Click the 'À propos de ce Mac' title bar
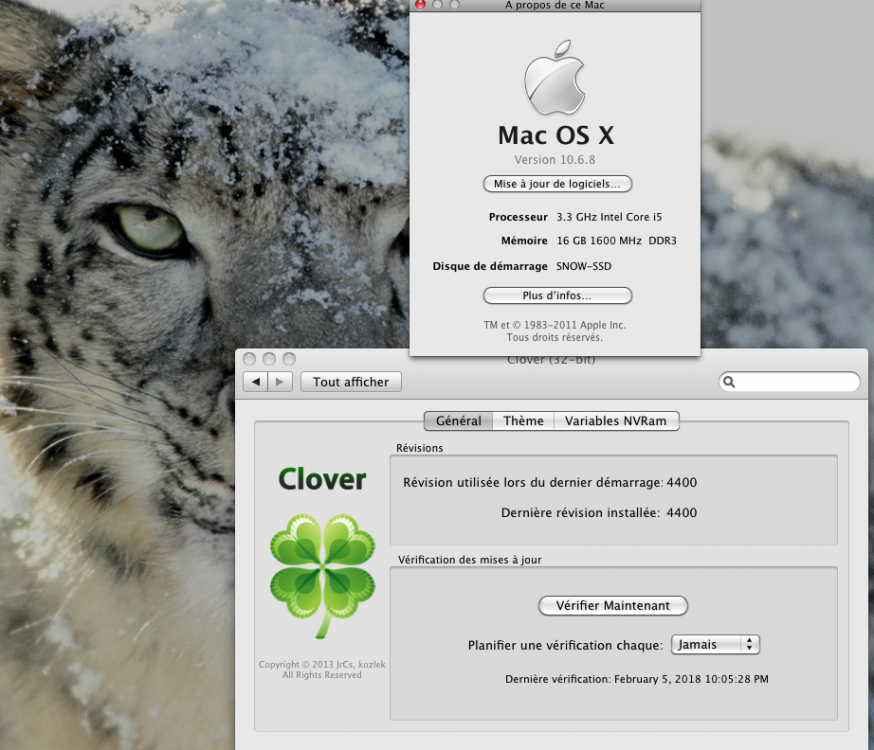874x750 pixels. [555, 5]
